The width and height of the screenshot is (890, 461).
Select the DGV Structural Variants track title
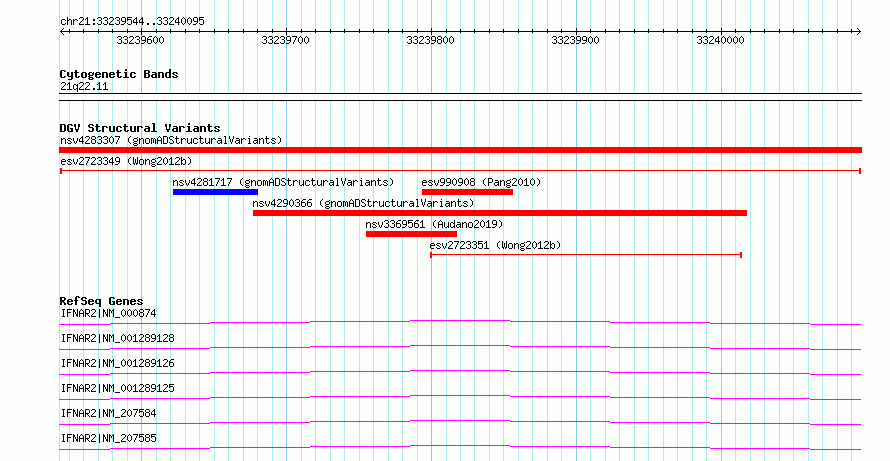pos(140,128)
